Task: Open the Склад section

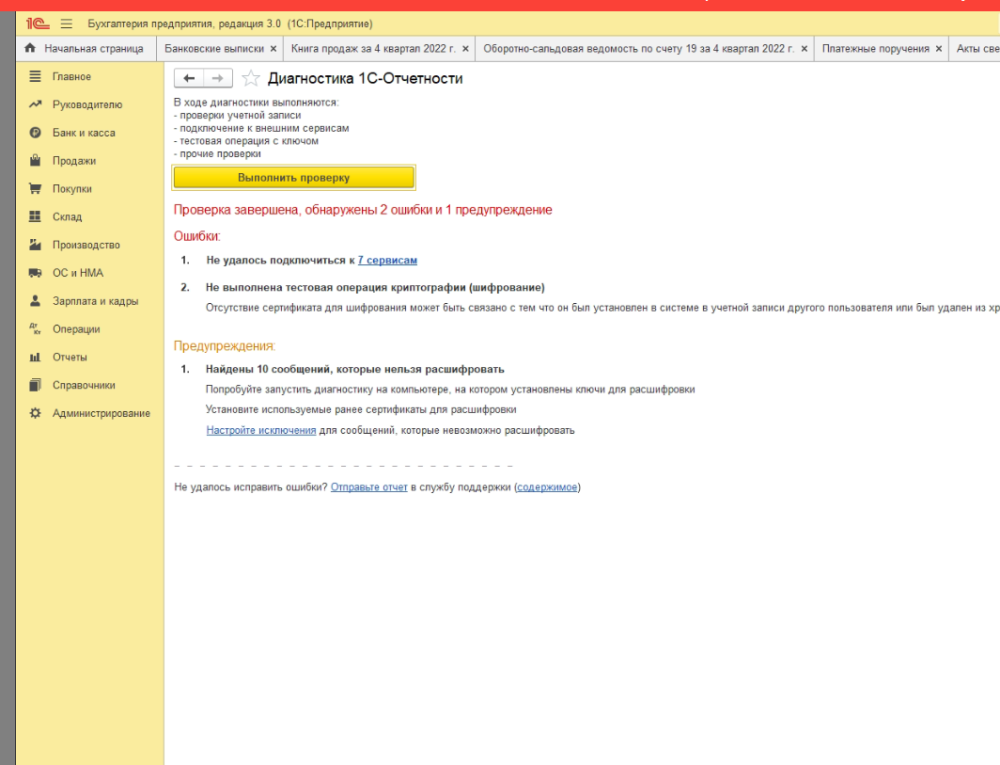Action: (x=67, y=217)
